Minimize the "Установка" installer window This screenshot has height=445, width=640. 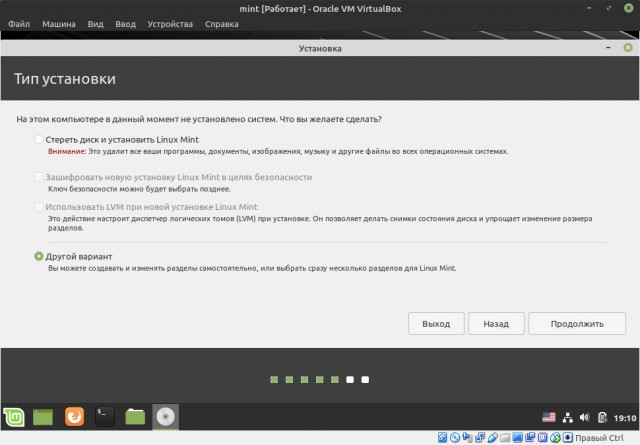[608, 48]
